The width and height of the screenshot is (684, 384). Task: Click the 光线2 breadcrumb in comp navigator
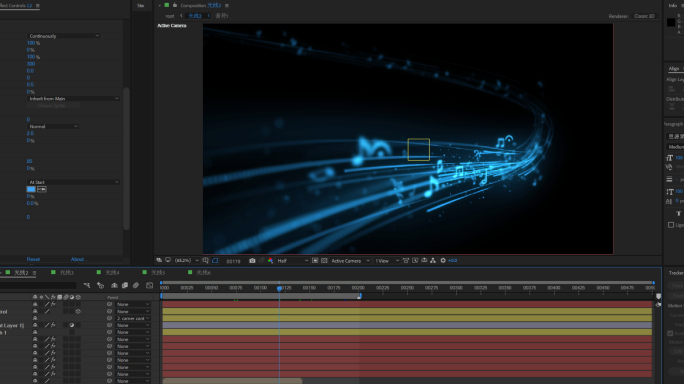tap(195, 16)
